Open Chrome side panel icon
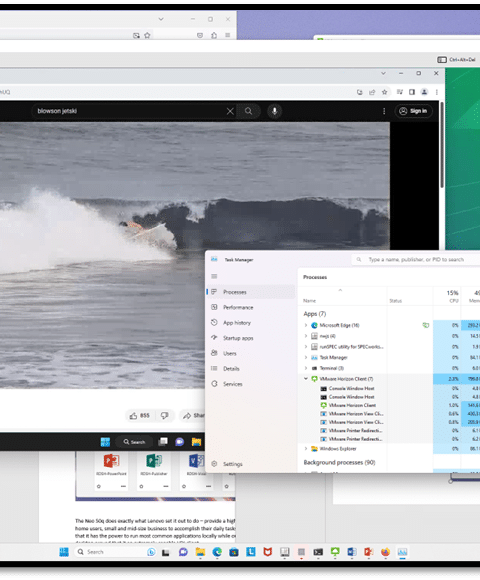 point(412,92)
